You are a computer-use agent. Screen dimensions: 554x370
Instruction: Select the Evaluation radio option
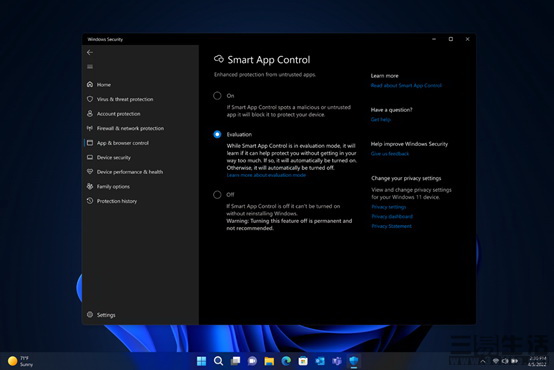coord(217,134)
